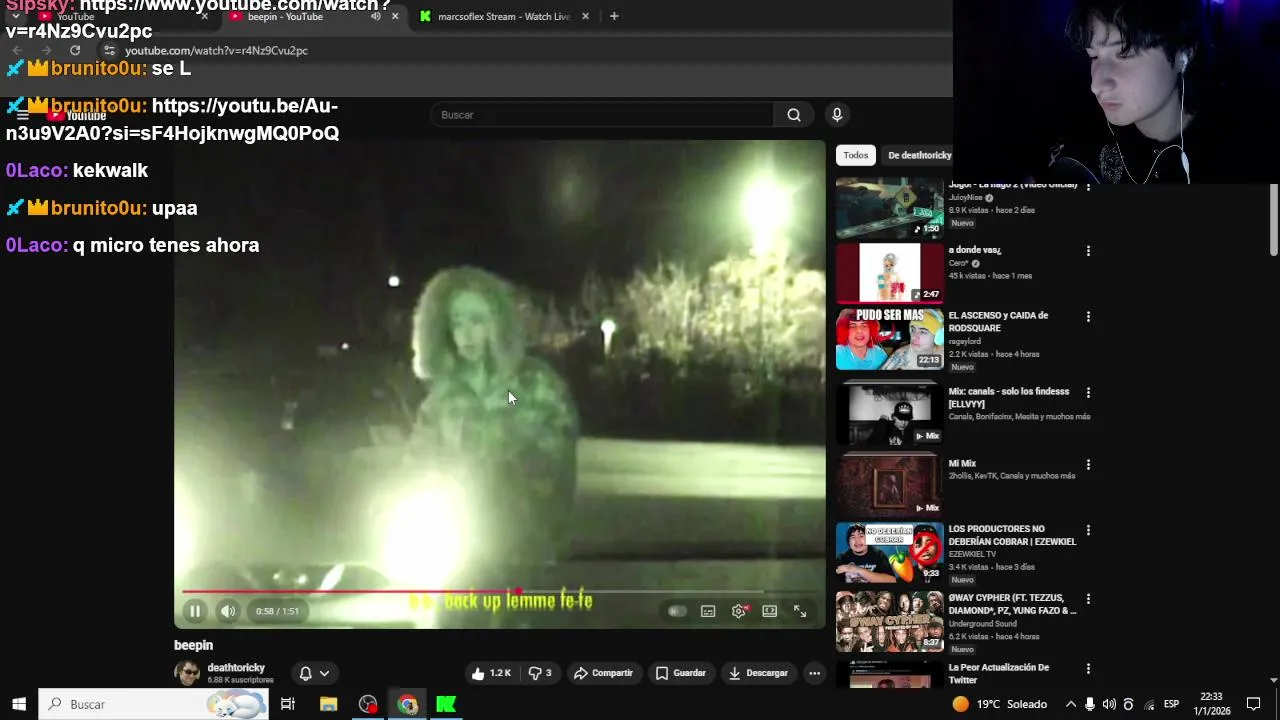Open the OBS-style round taskbar icon
Viewport: 1280px width, 720px height.
(x=368, y=704)
